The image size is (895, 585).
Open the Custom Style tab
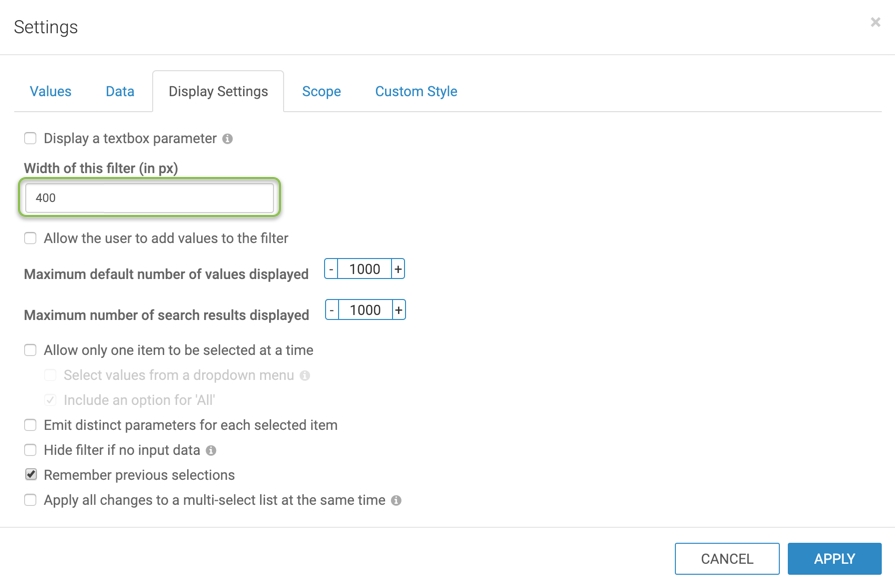(416, 91)
